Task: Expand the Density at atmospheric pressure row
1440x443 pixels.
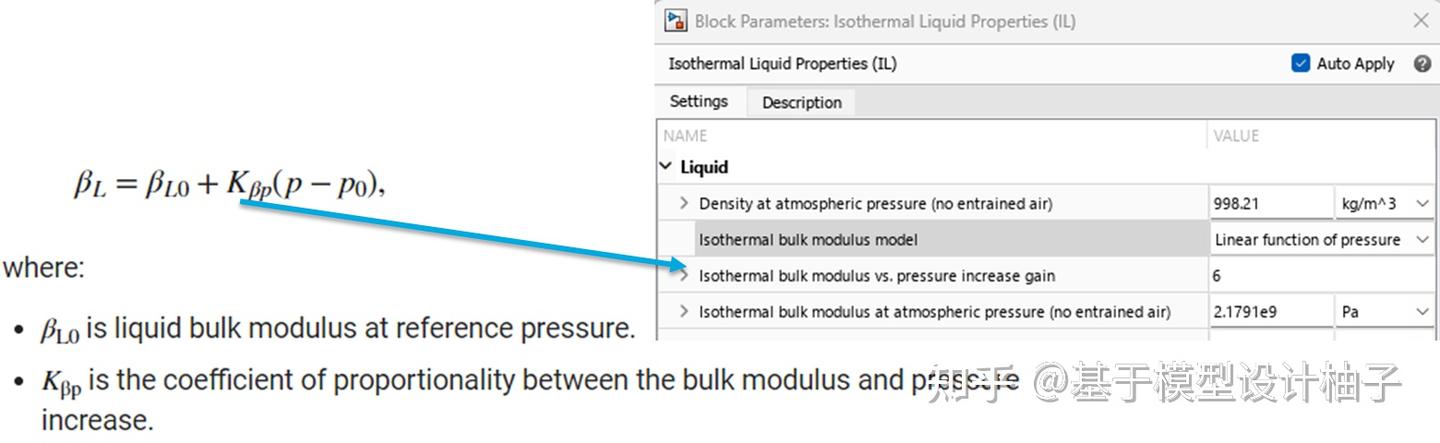Action: pyautogui.click(x=684, y=203)
